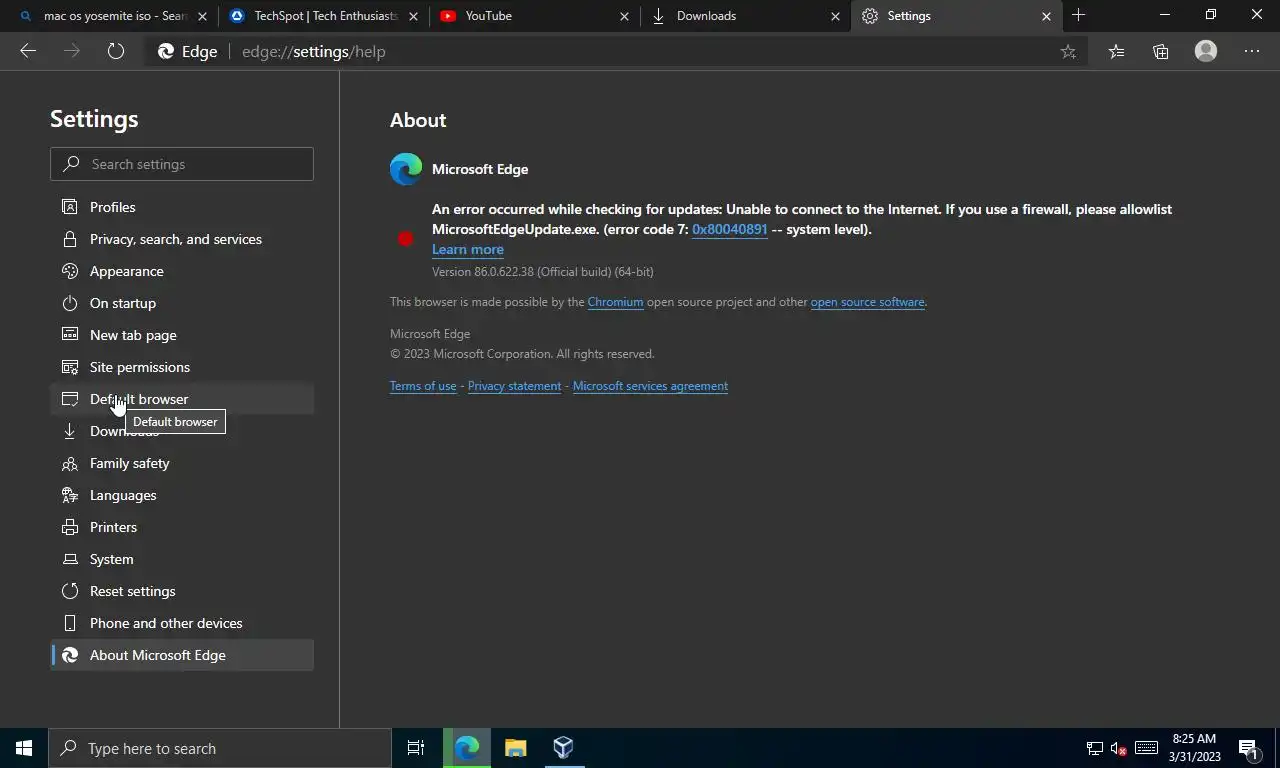Click the Refresh page icon
The width and height of the screenshot is (1280, 768).
pyautogui.click(x=116, y=51)
